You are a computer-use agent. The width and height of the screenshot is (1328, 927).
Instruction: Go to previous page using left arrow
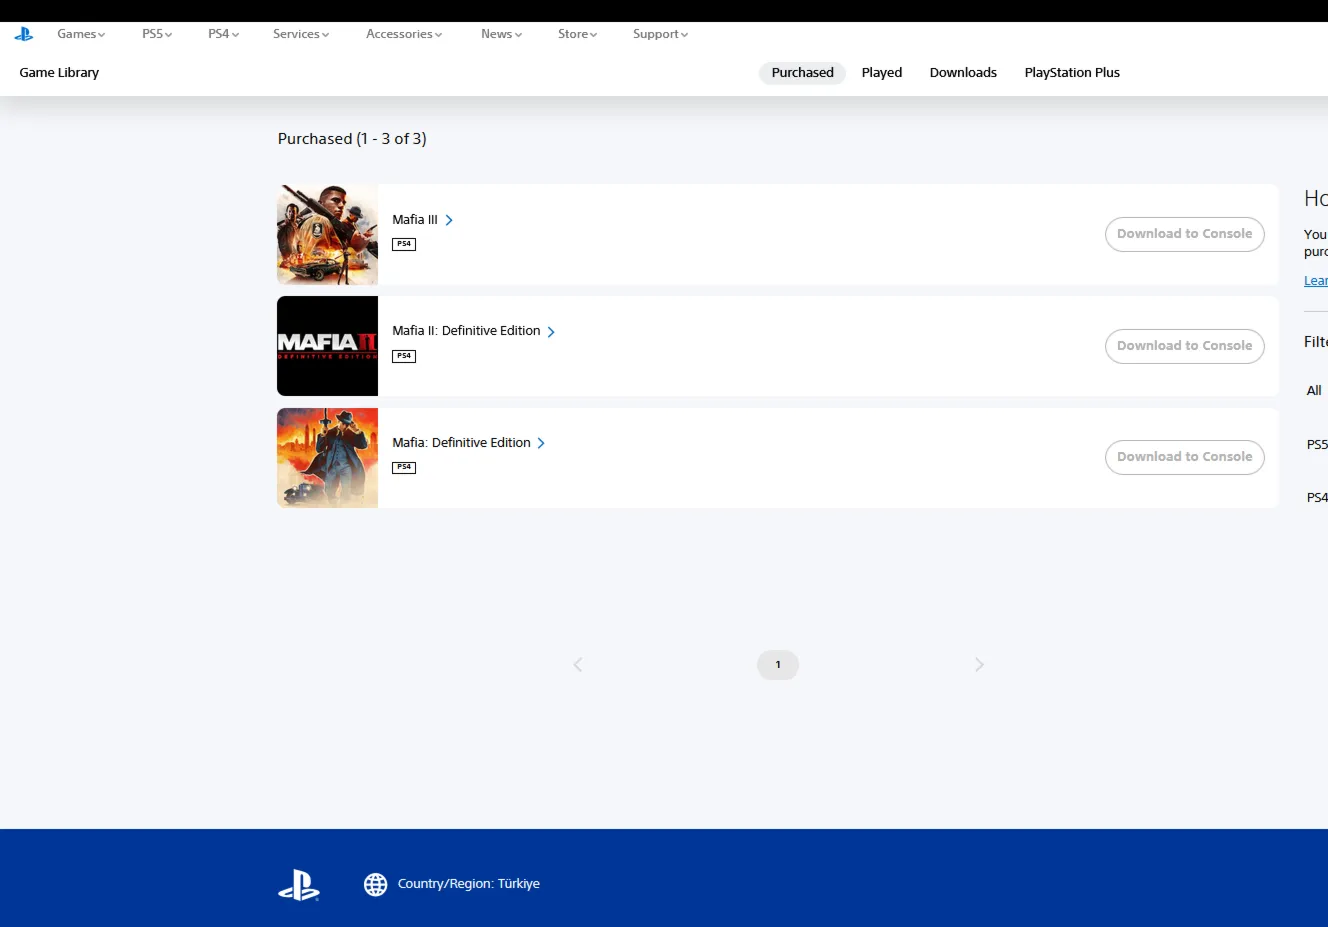click(x=577, y=665)
